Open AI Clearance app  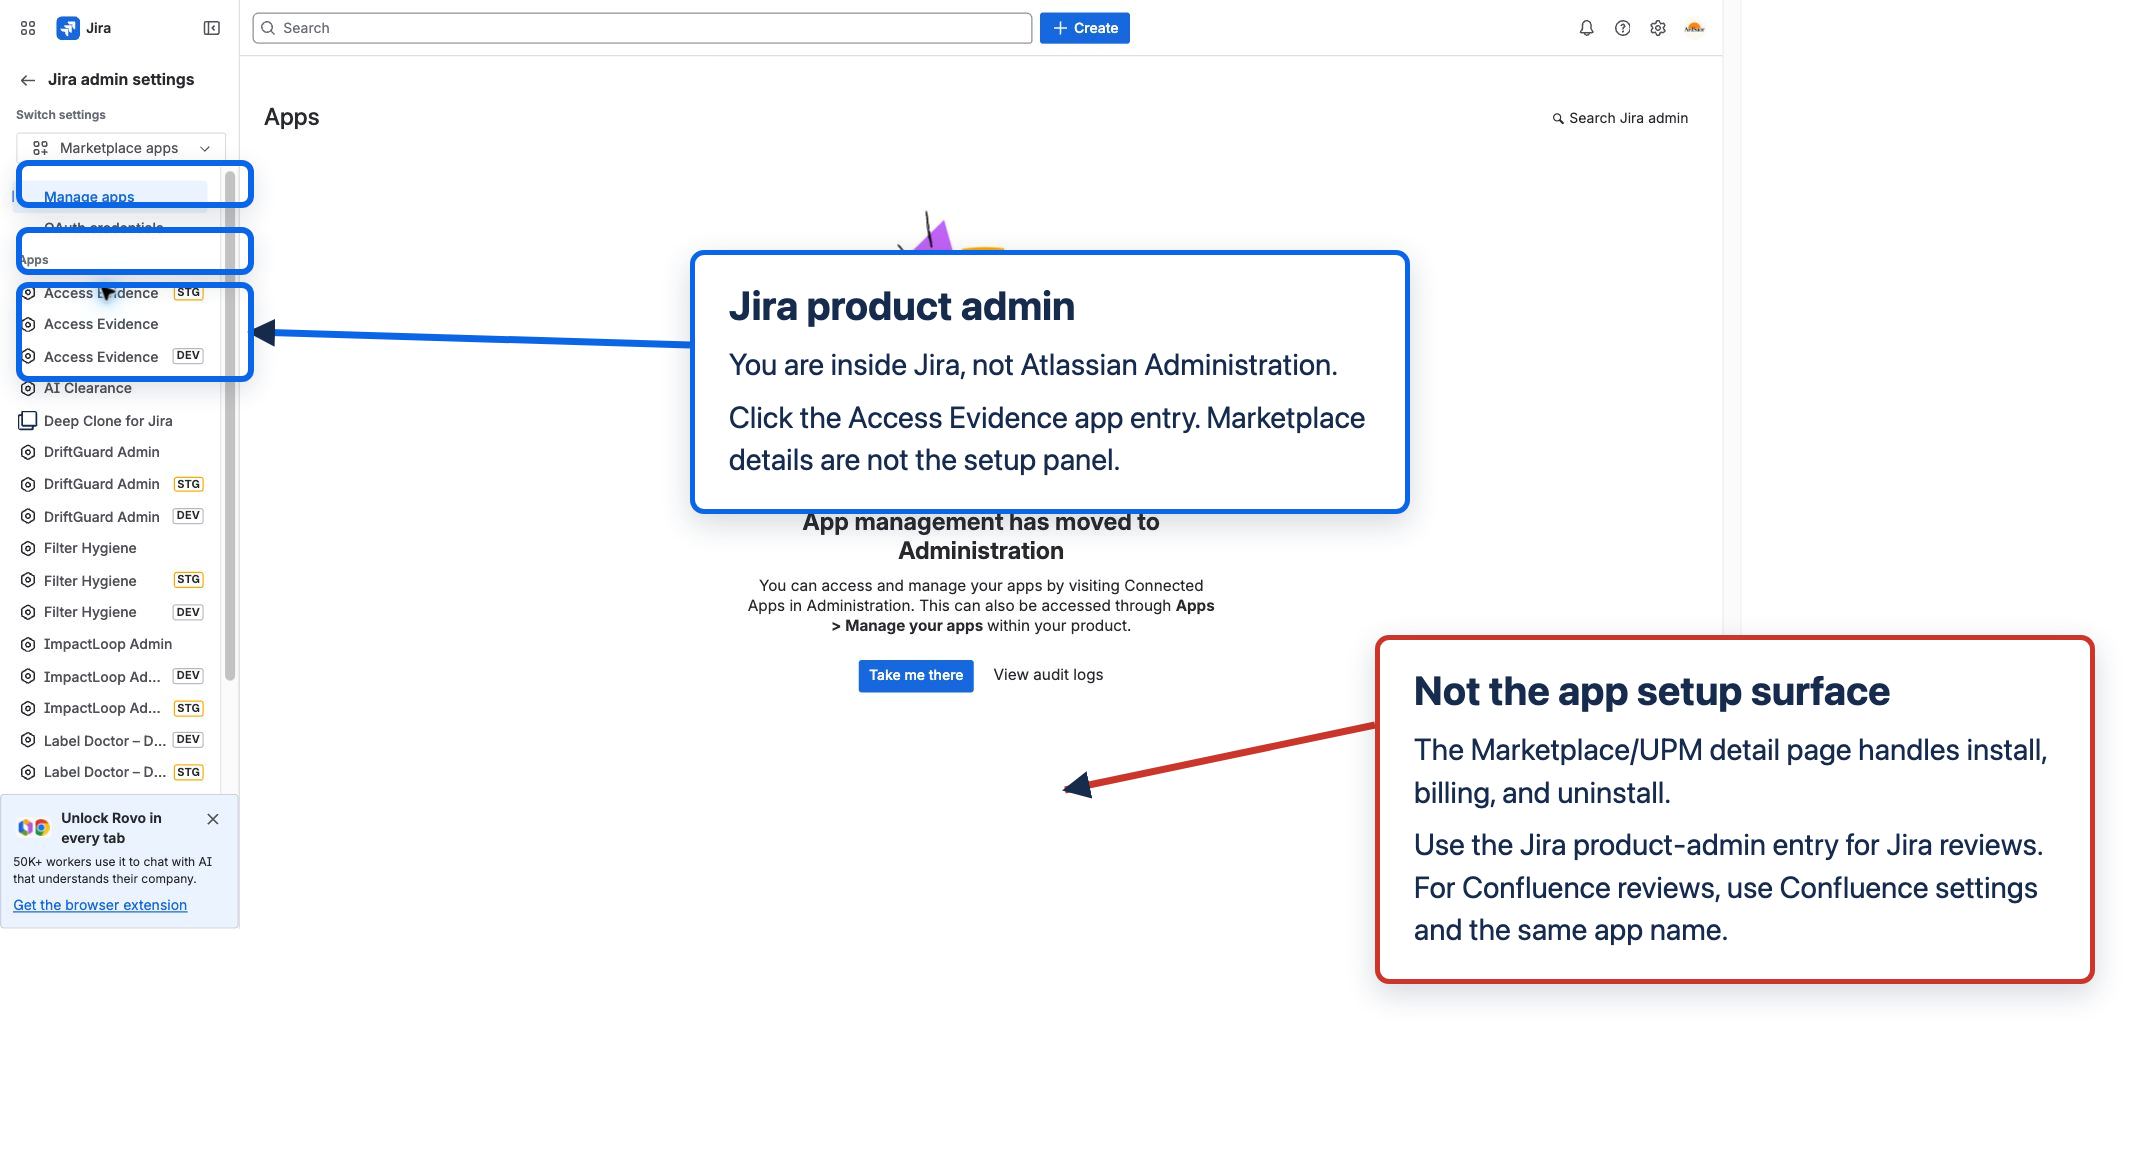[112, 388]
